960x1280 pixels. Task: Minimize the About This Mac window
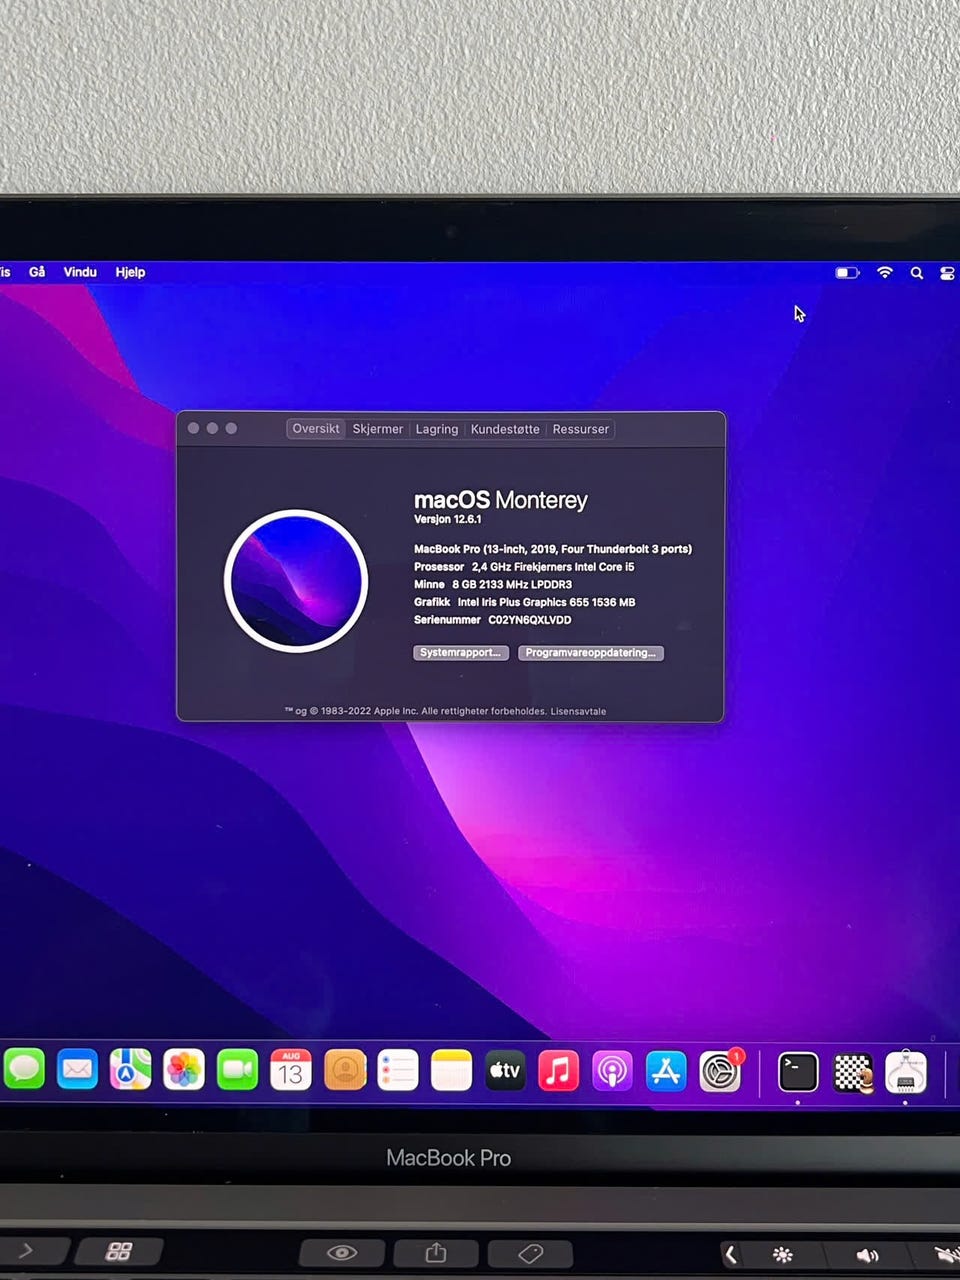[212, 428]
